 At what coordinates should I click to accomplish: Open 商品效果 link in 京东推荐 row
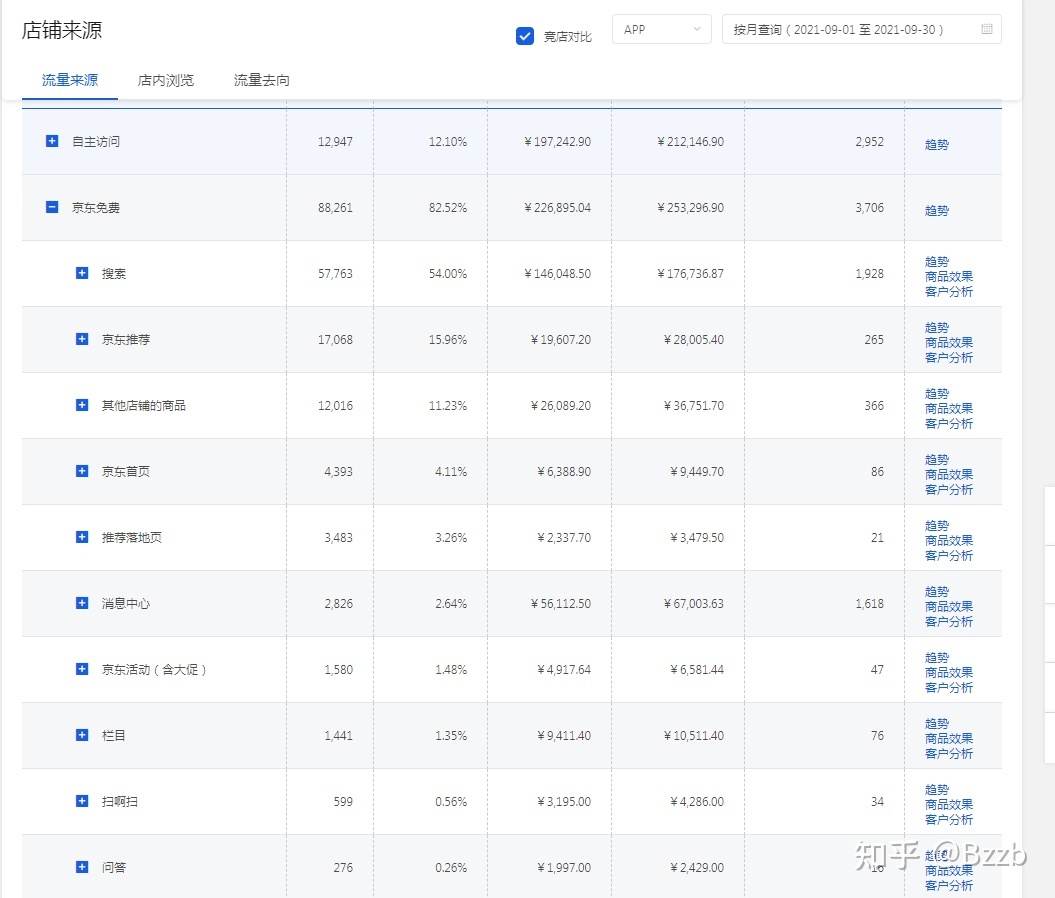click(949, 342)
